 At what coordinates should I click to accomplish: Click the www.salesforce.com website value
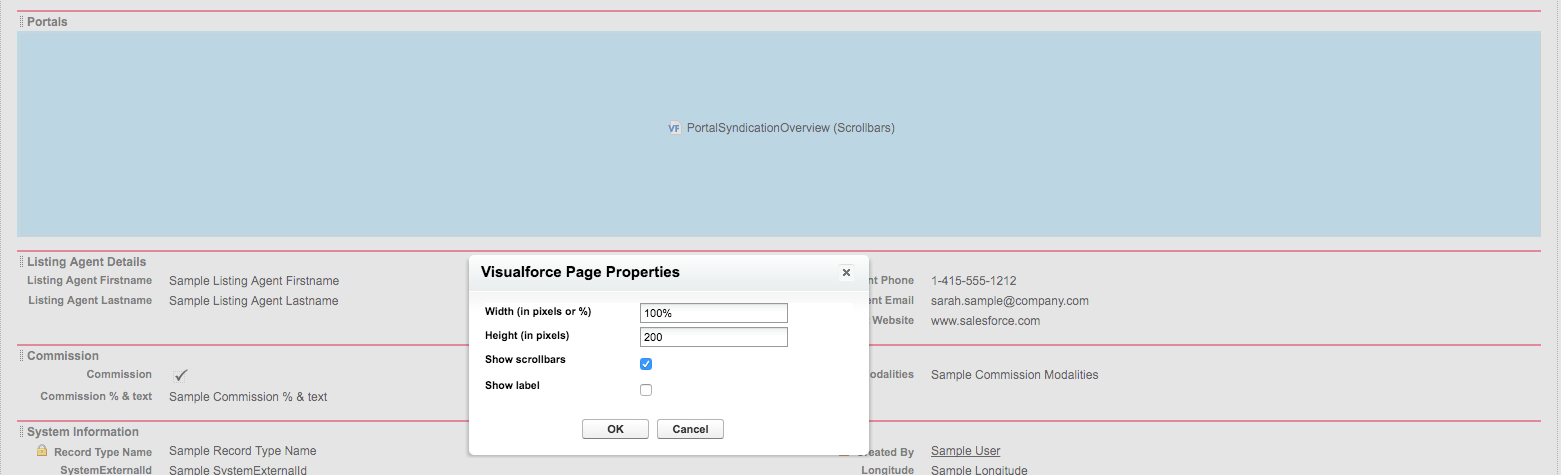[x=986, y=321]
